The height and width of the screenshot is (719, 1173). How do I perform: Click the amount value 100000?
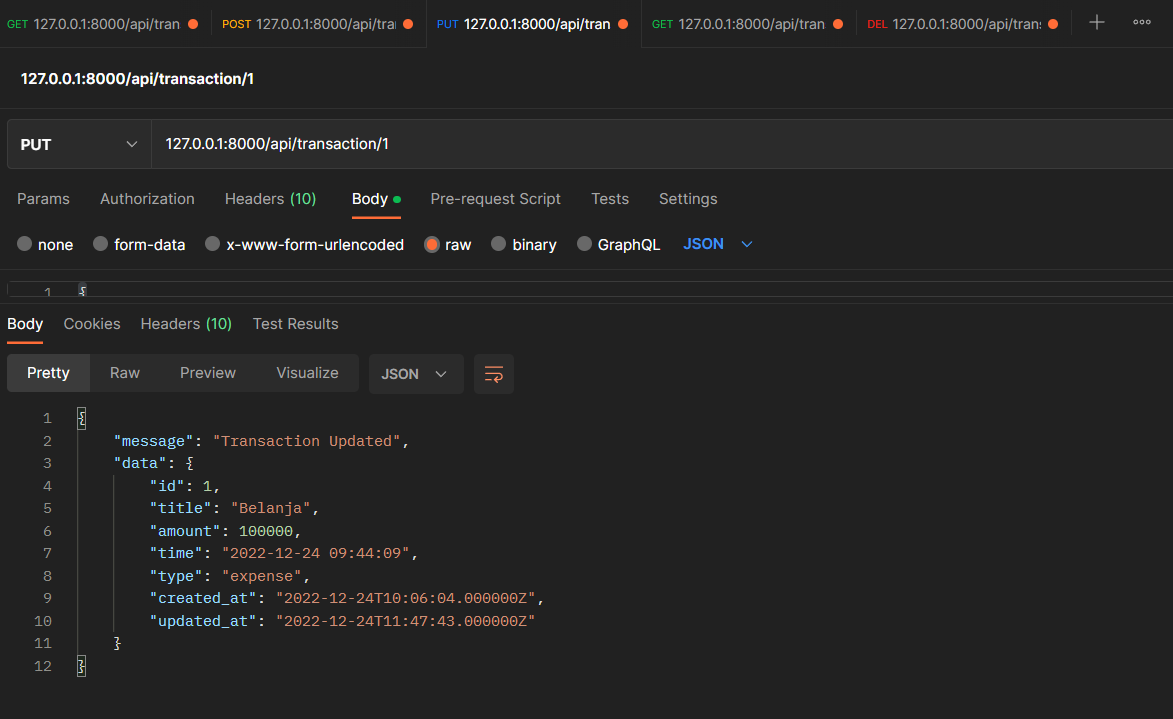tap(266, 530)
